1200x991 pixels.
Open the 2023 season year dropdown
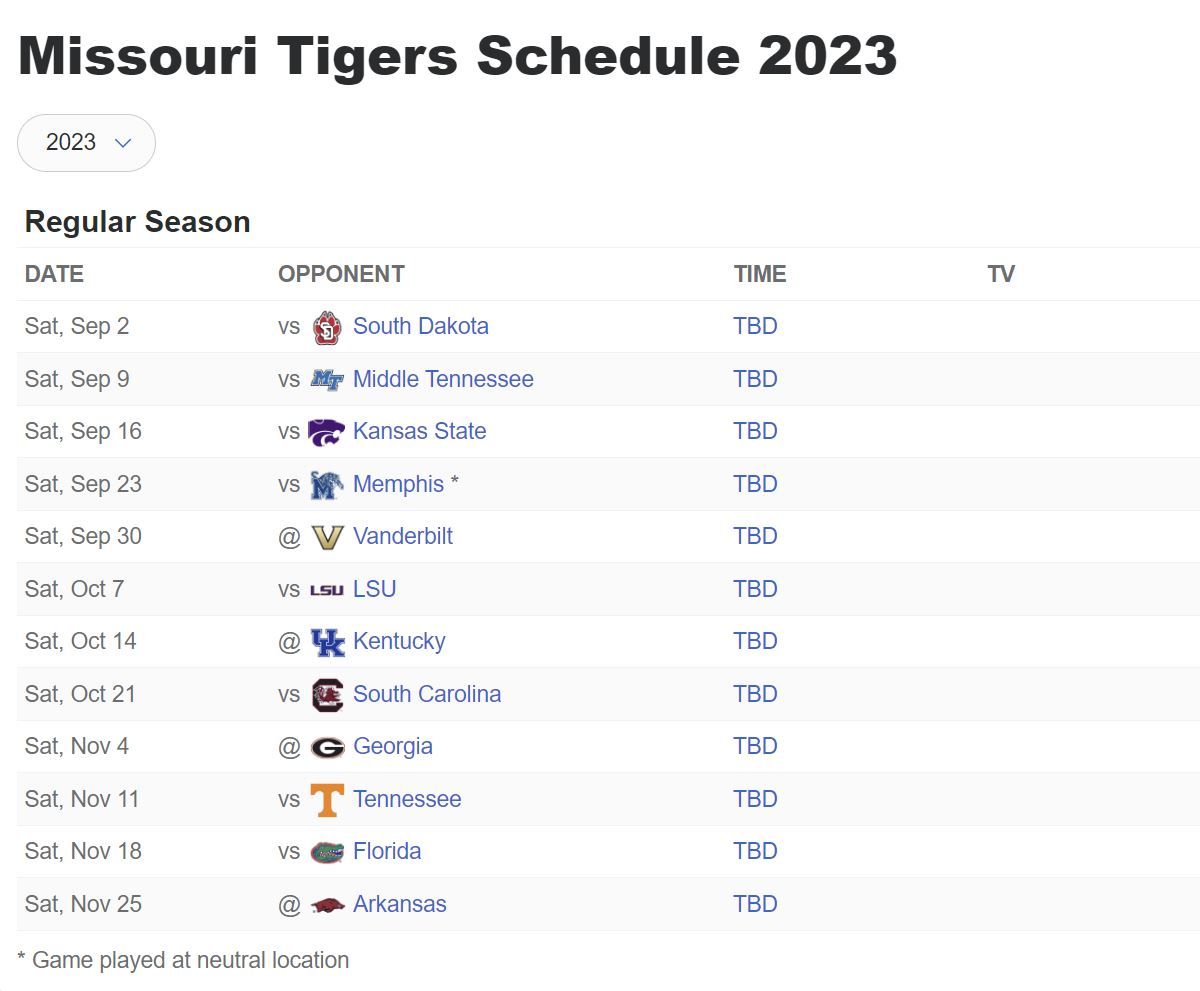click(x=86, y=143)
